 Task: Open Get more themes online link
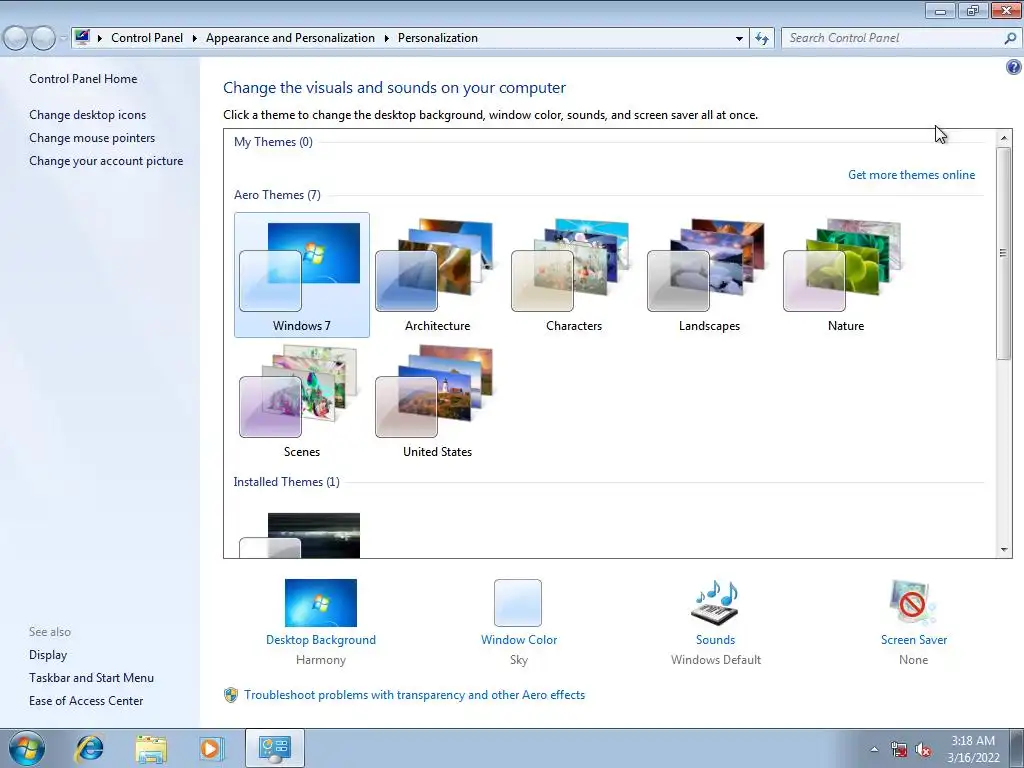[x=911, y=175]
